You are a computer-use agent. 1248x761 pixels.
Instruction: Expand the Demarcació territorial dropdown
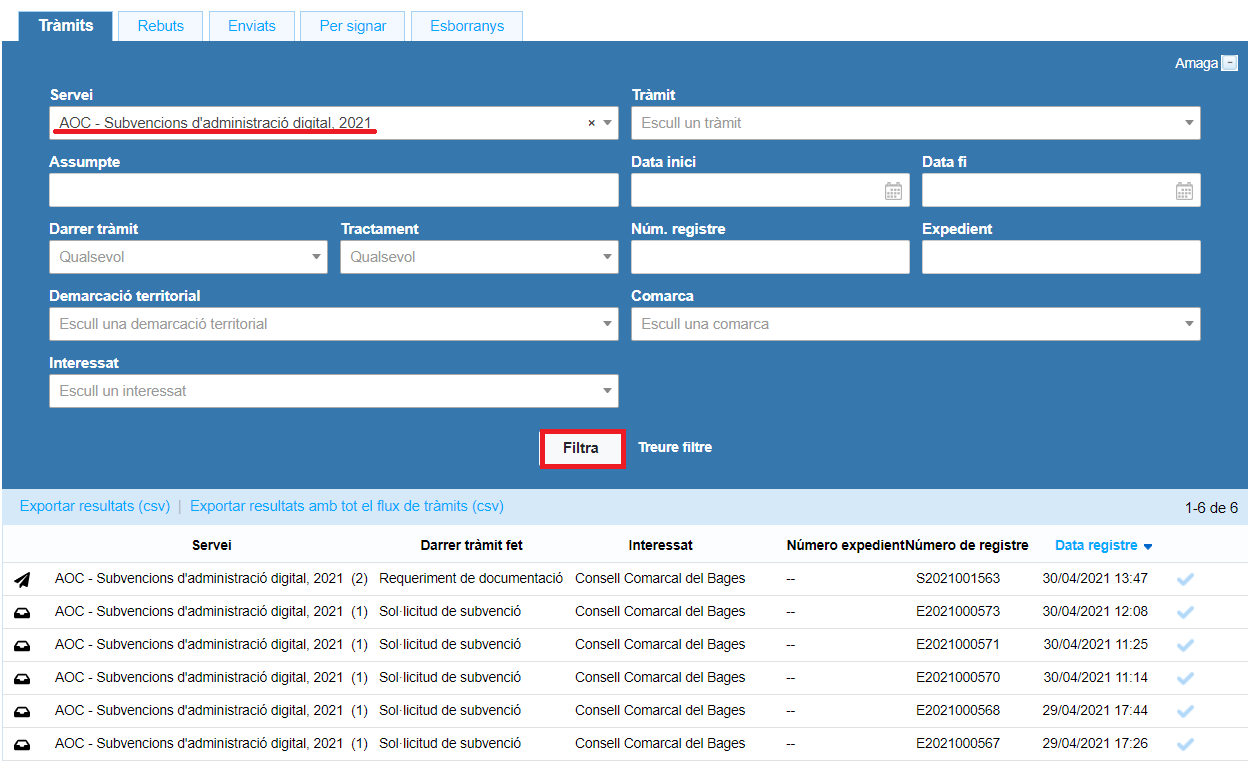point(333,324)
